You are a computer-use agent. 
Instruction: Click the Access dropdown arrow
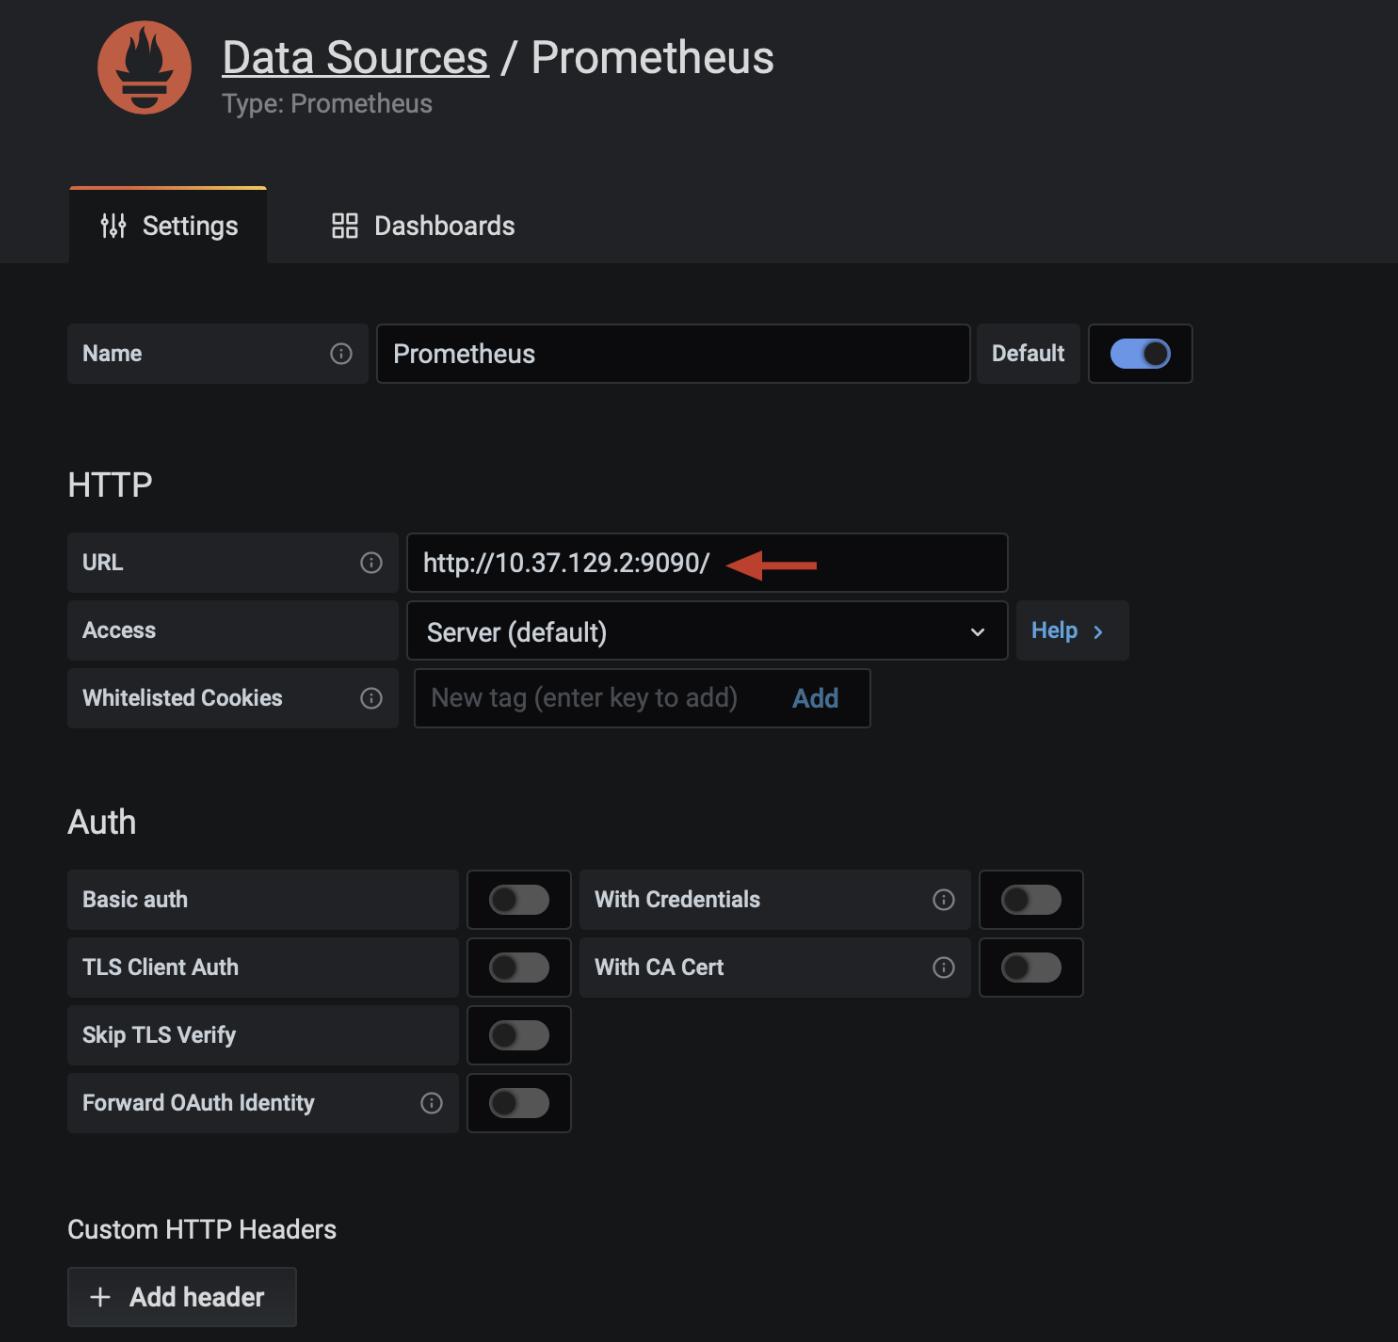pyautogui.click(x=977, y=632)
